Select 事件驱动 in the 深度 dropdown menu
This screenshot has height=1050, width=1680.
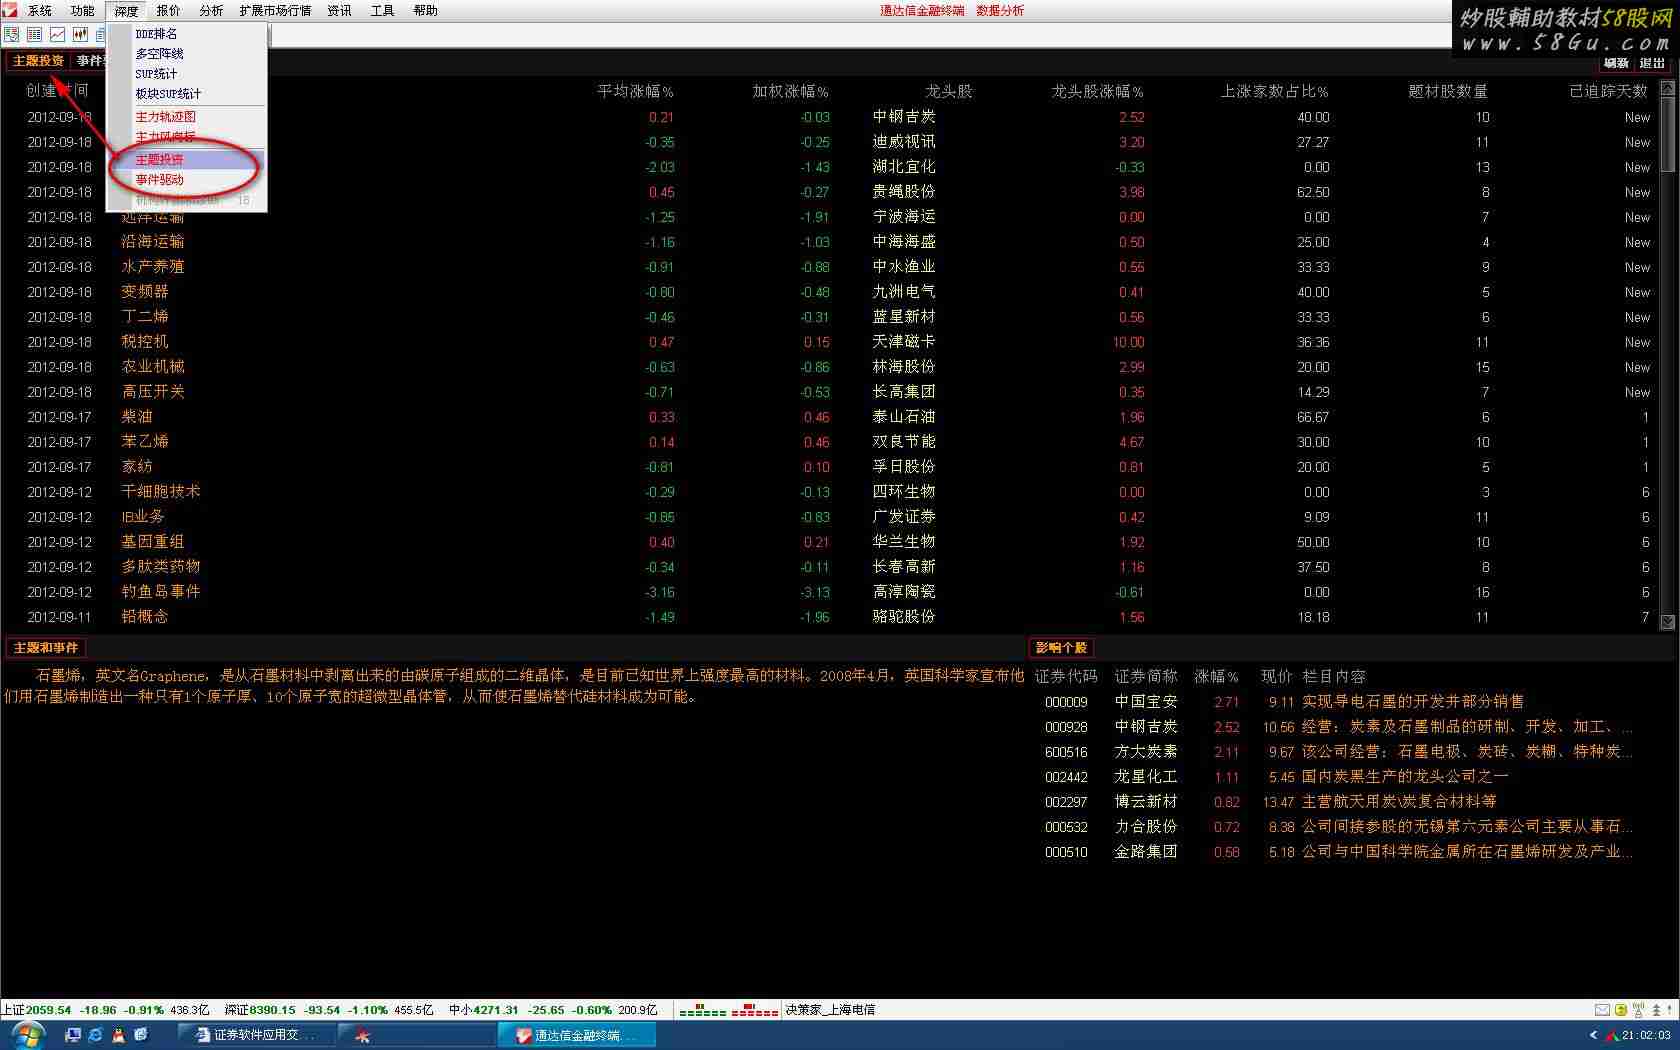[x=160, y=180]
